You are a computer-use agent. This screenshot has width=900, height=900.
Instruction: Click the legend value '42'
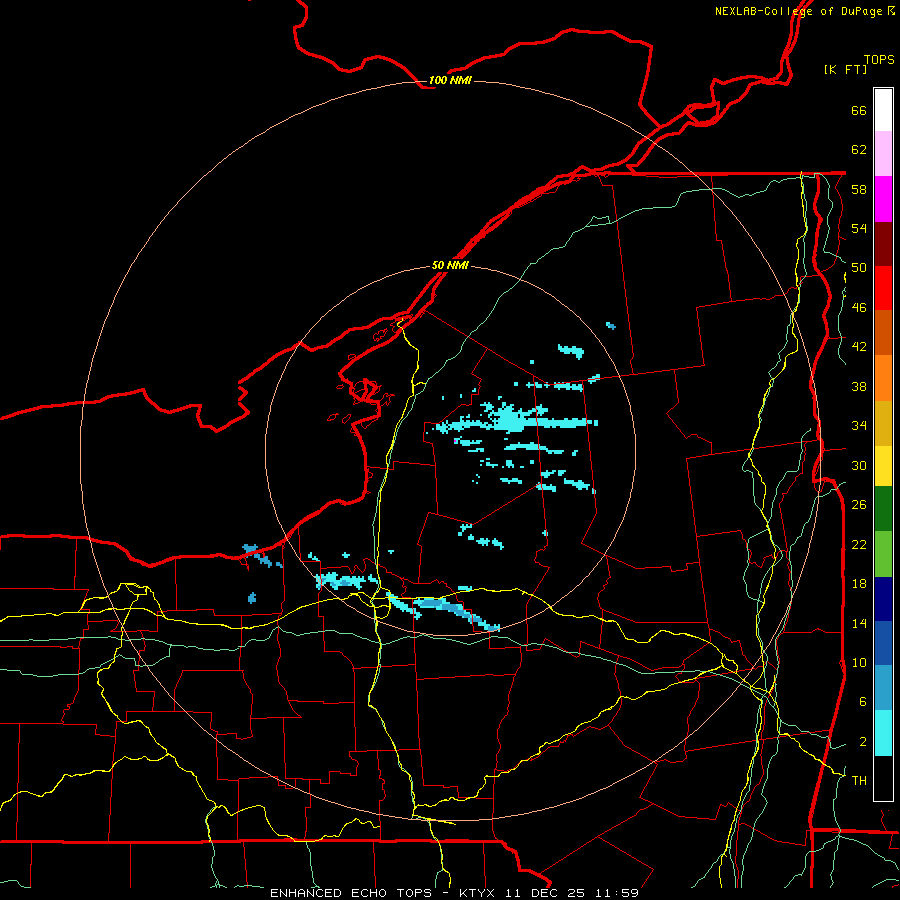click(x=859, y=347)
